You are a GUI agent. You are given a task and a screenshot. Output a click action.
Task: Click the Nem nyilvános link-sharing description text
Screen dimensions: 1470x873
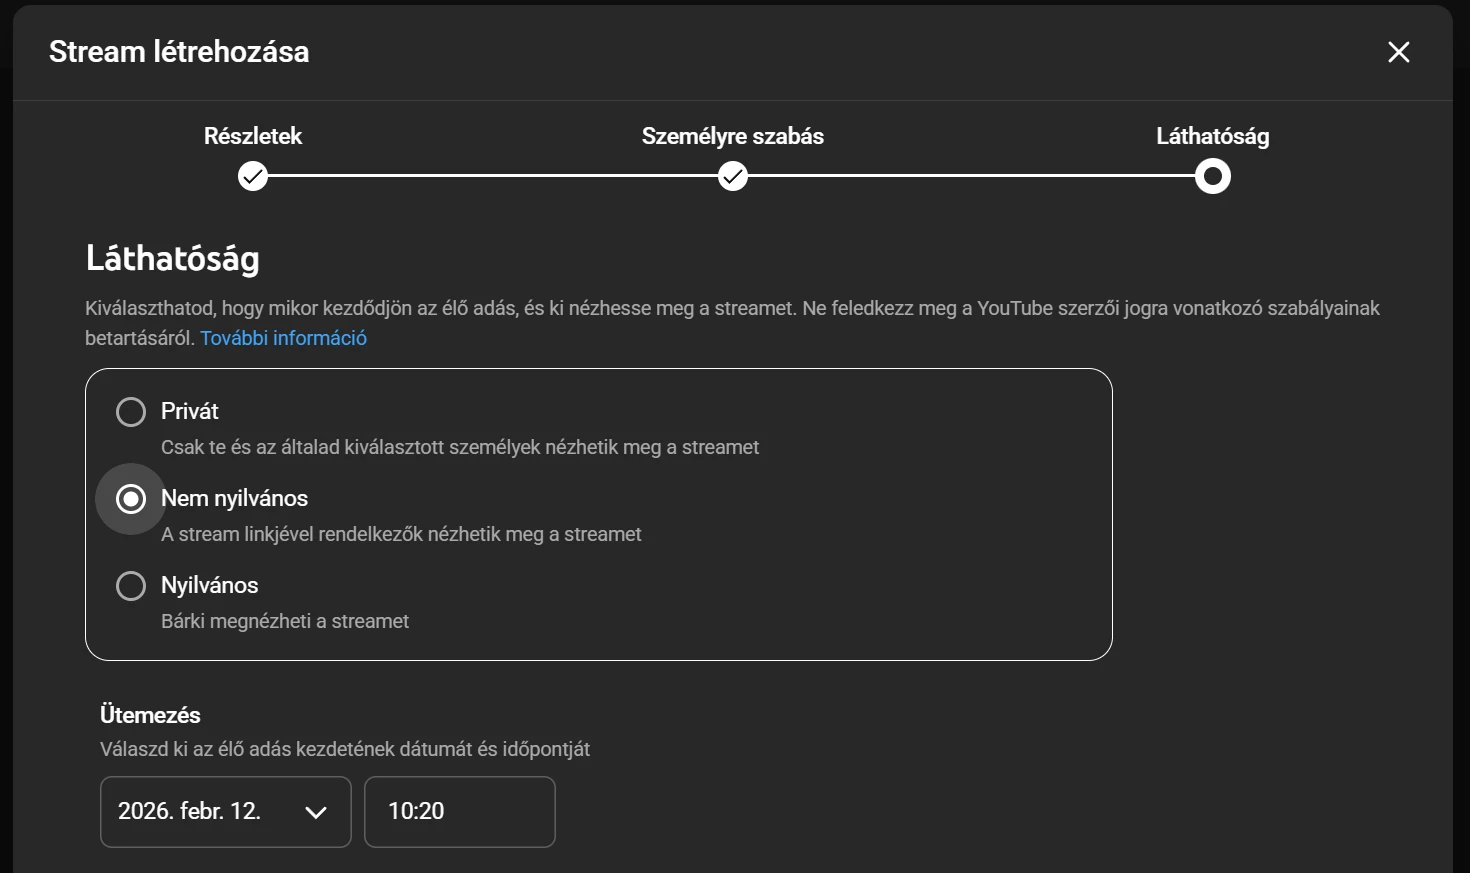point(401,534)
